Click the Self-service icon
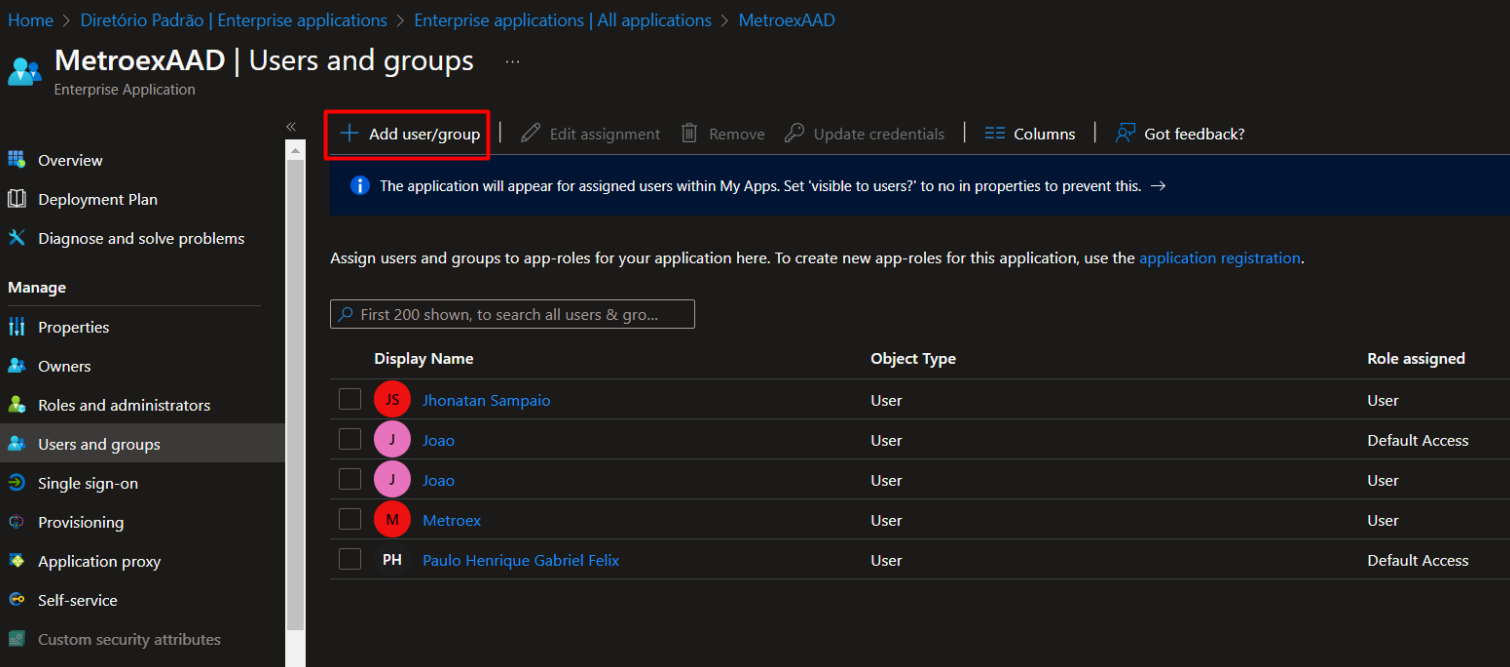Screen dimensions: 1510x667 coord(17,600)
